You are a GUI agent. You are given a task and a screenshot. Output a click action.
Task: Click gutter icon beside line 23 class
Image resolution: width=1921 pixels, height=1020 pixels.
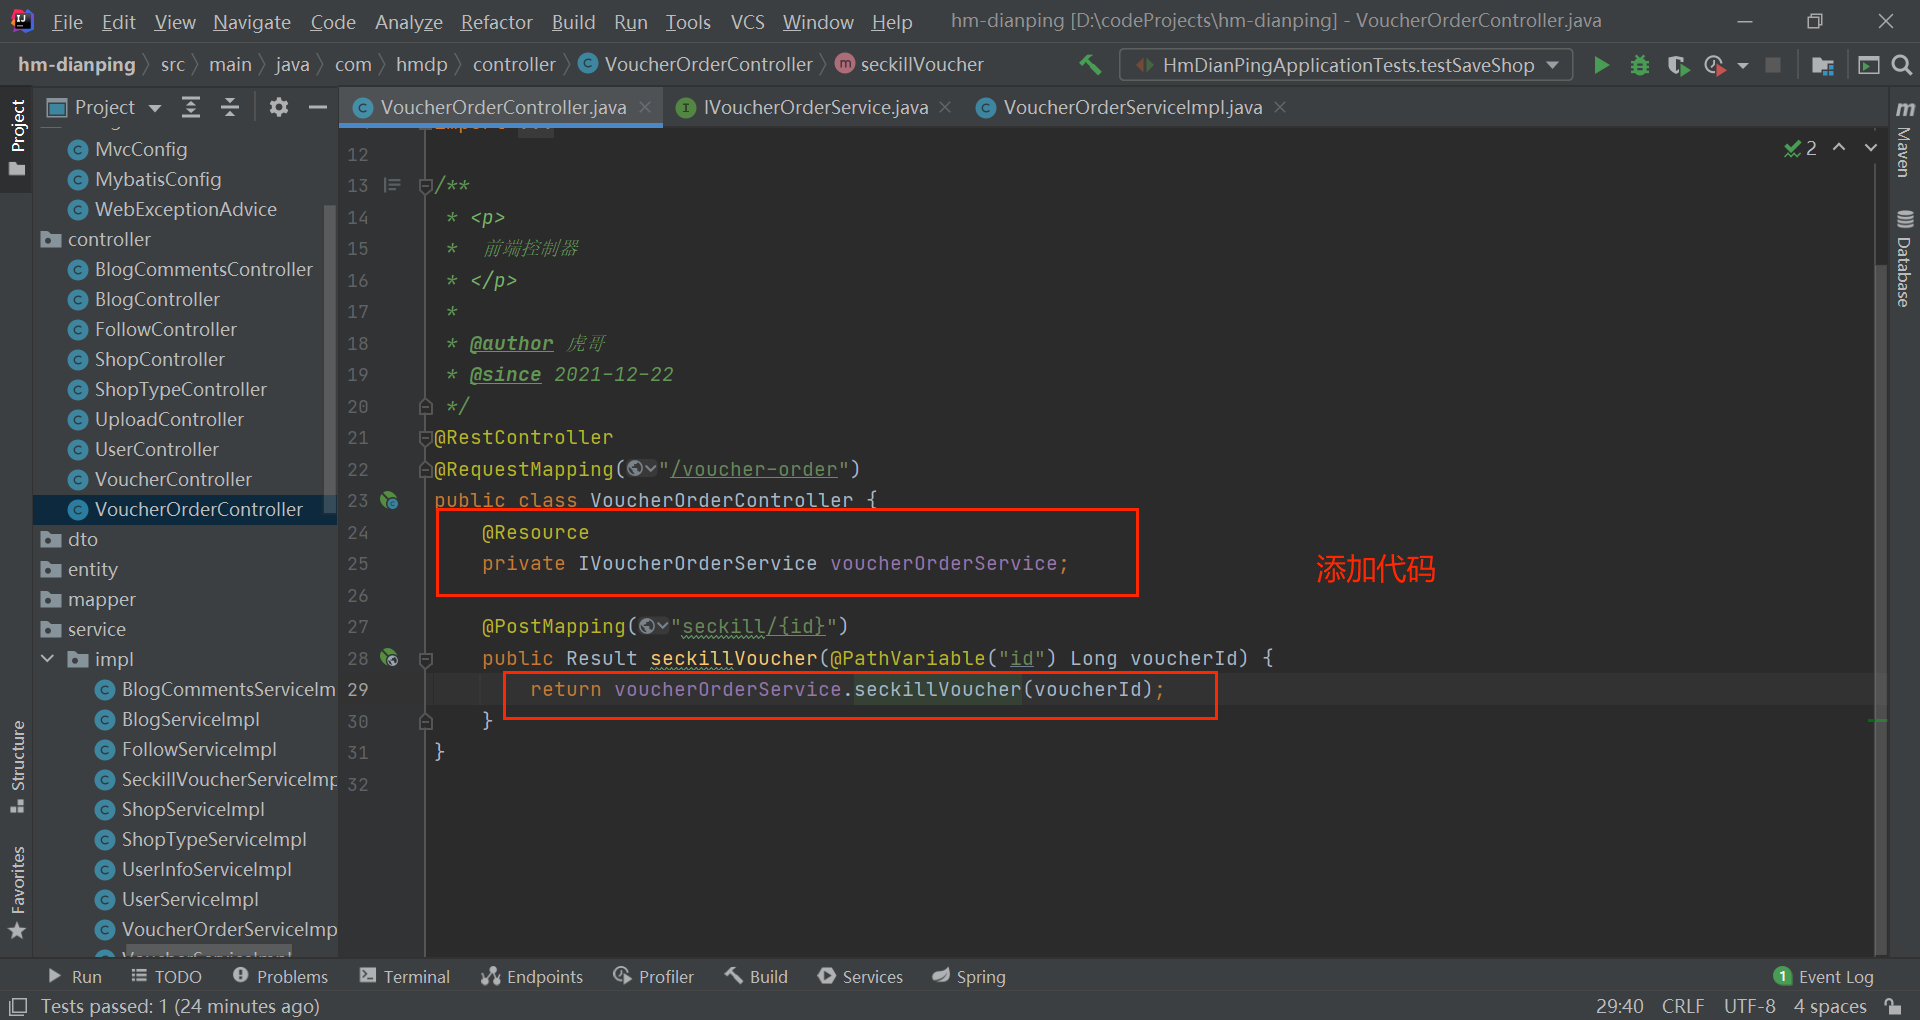pyautogui.click(x=389, y=501)
